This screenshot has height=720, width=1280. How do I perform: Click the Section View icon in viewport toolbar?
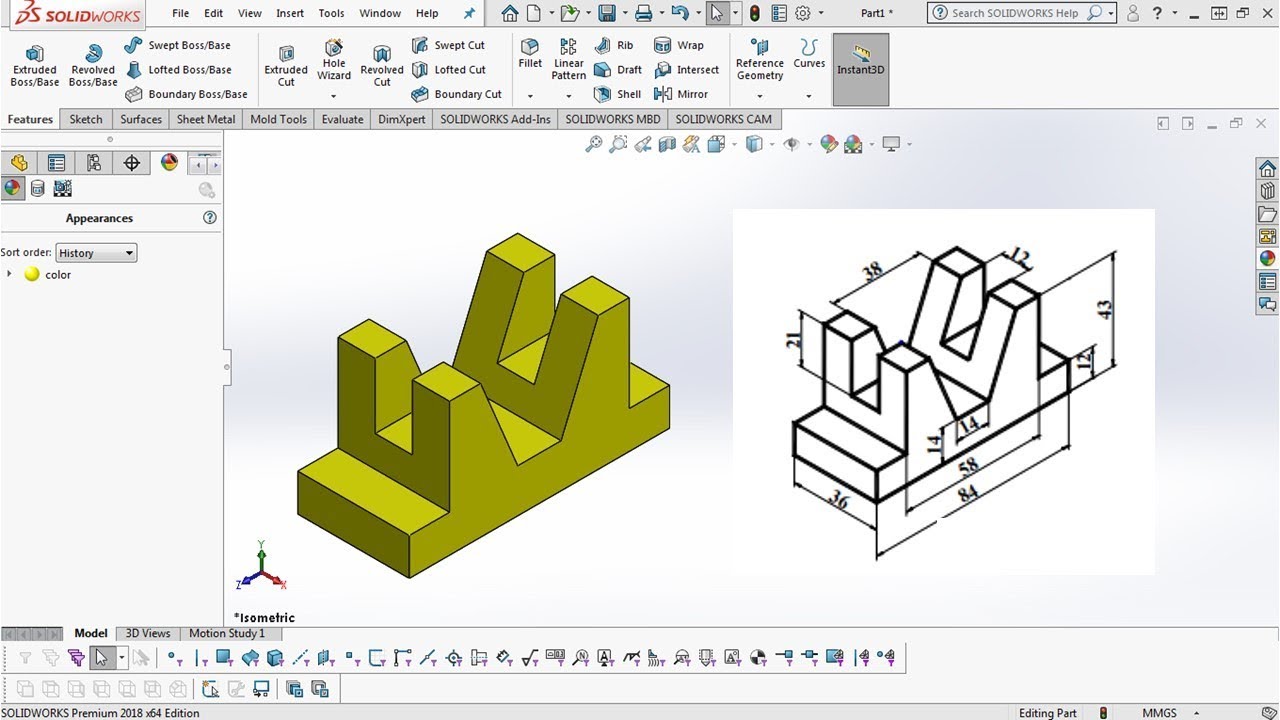point(667,144)
